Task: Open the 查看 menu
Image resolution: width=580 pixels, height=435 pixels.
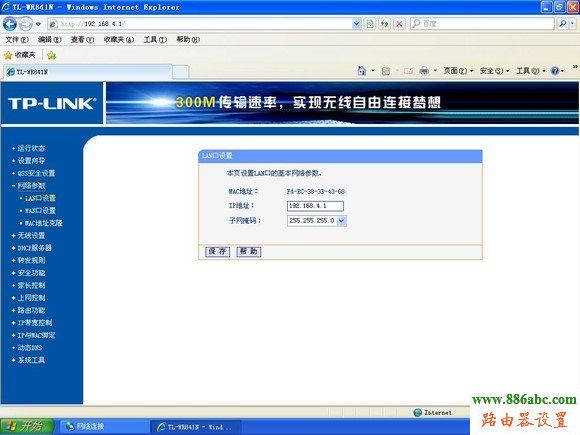Action: pos(82,40)
